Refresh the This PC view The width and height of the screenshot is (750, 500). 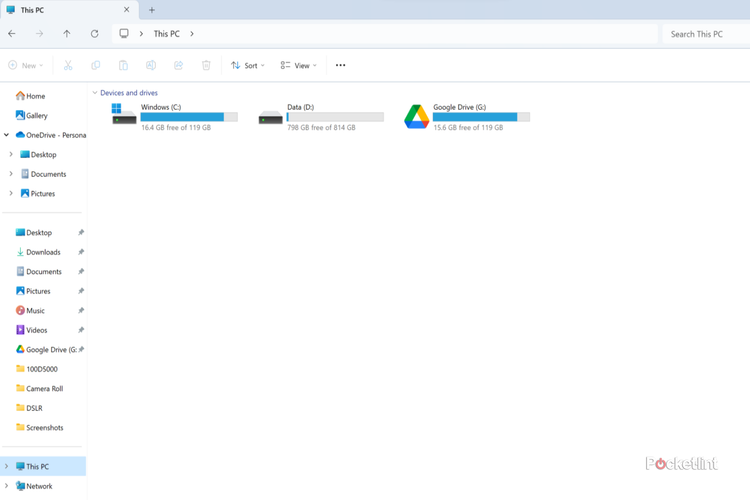(x=94, y=34)
